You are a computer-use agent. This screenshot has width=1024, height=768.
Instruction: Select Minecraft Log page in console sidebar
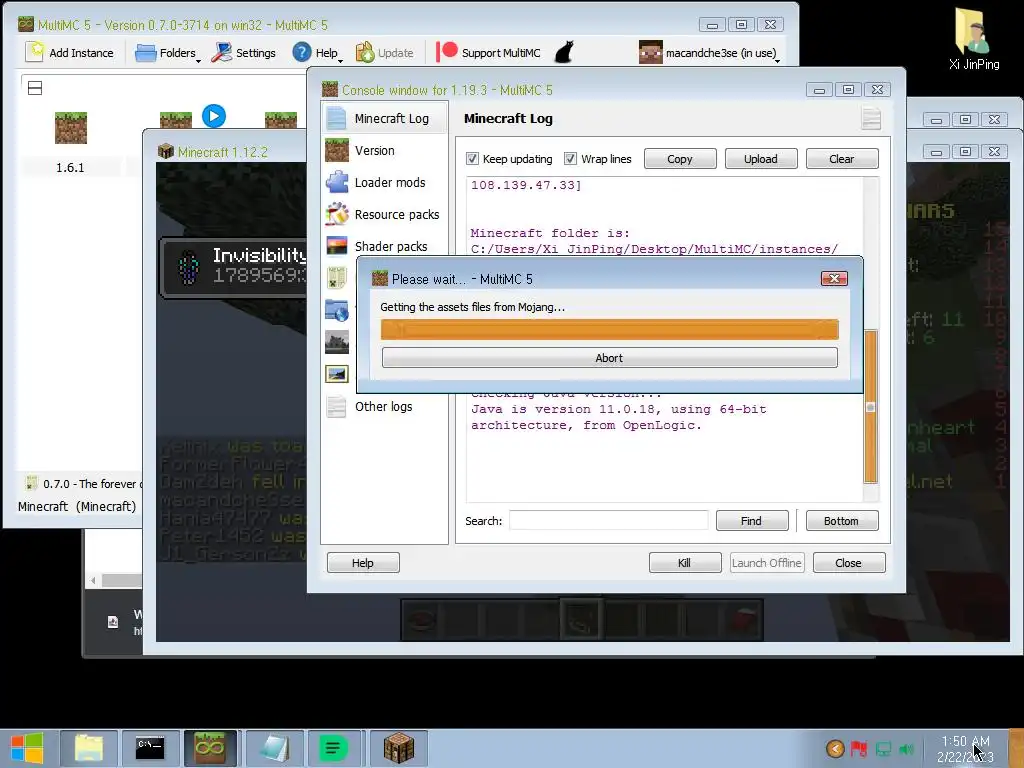tap(385, 118)
